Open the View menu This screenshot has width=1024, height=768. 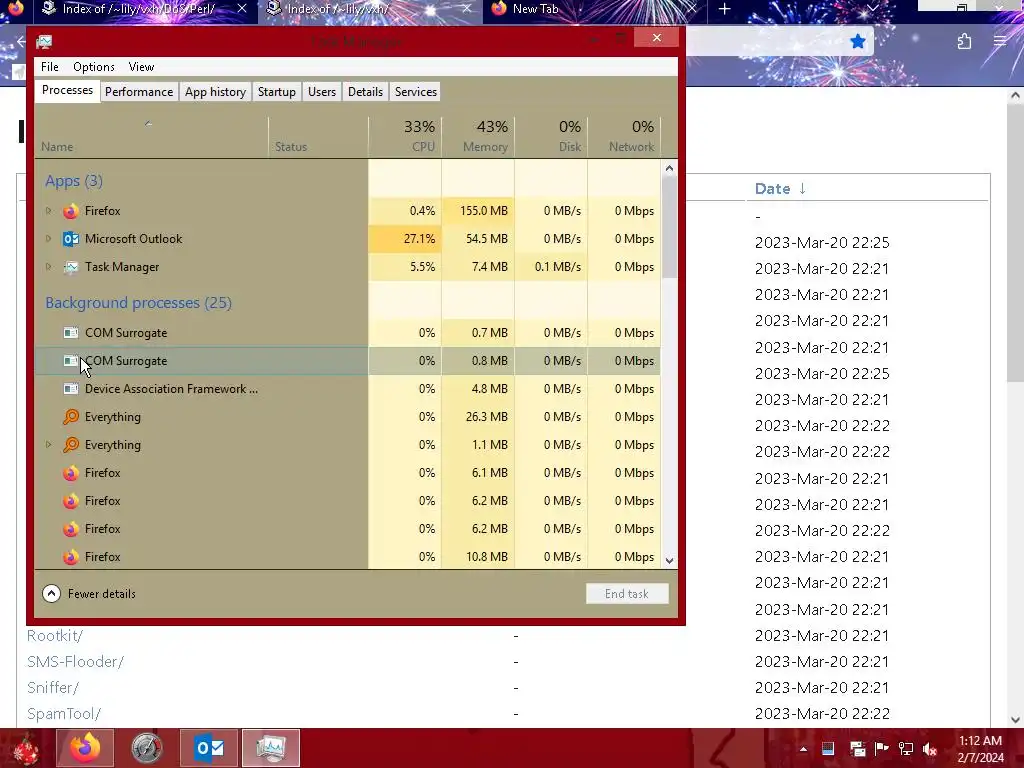point(141,67)
